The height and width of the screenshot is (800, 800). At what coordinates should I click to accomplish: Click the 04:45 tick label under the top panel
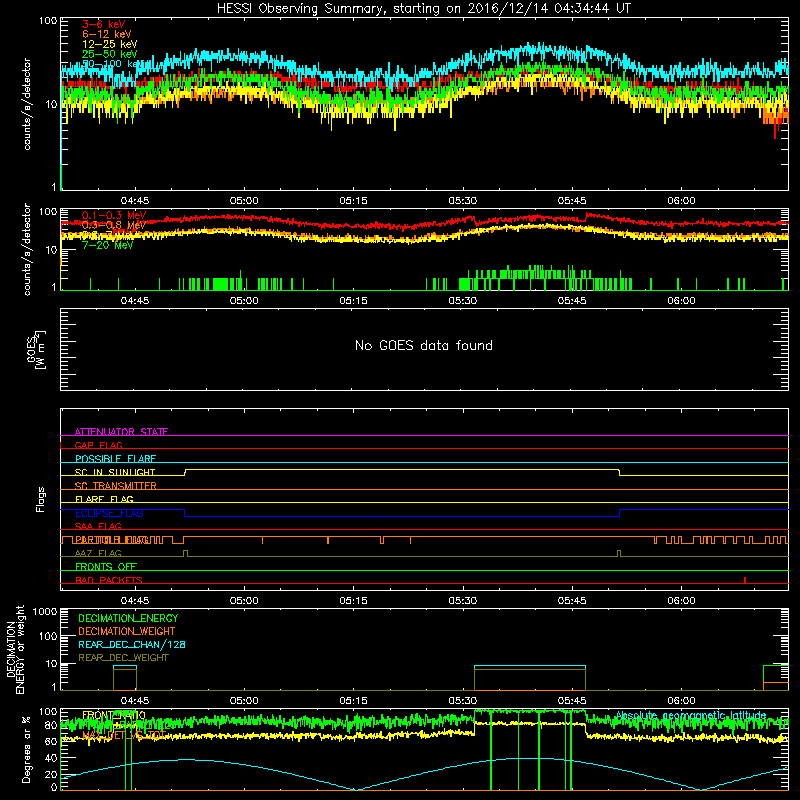[x=135, y=201]
